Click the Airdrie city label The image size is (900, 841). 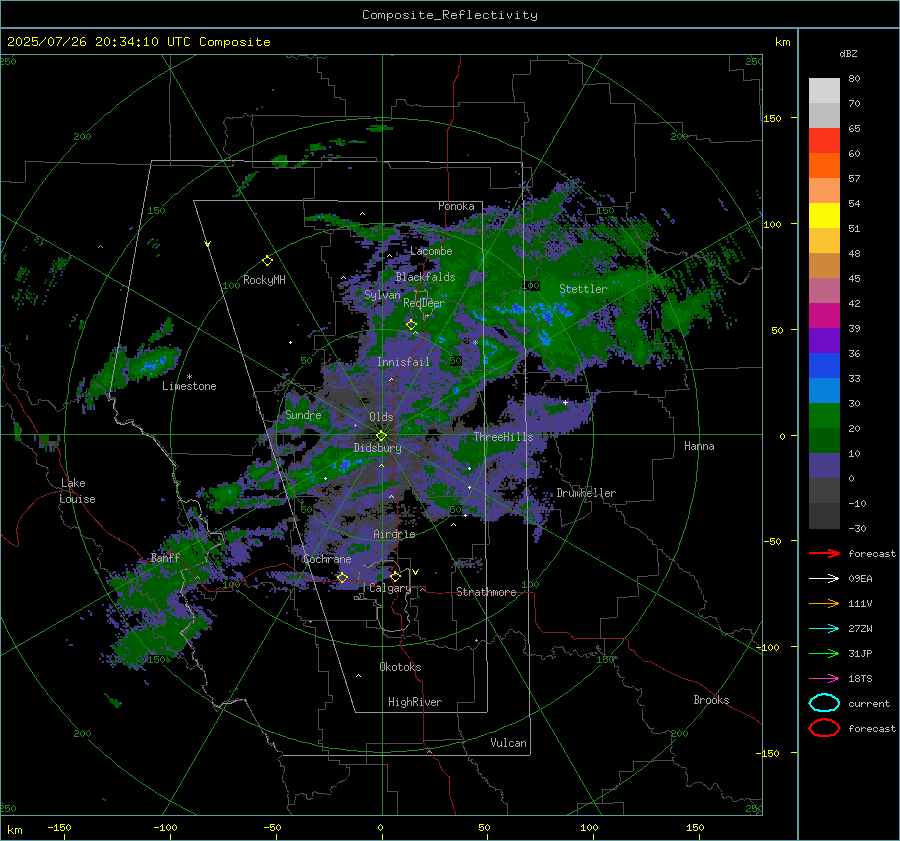(x=394, y=534)
